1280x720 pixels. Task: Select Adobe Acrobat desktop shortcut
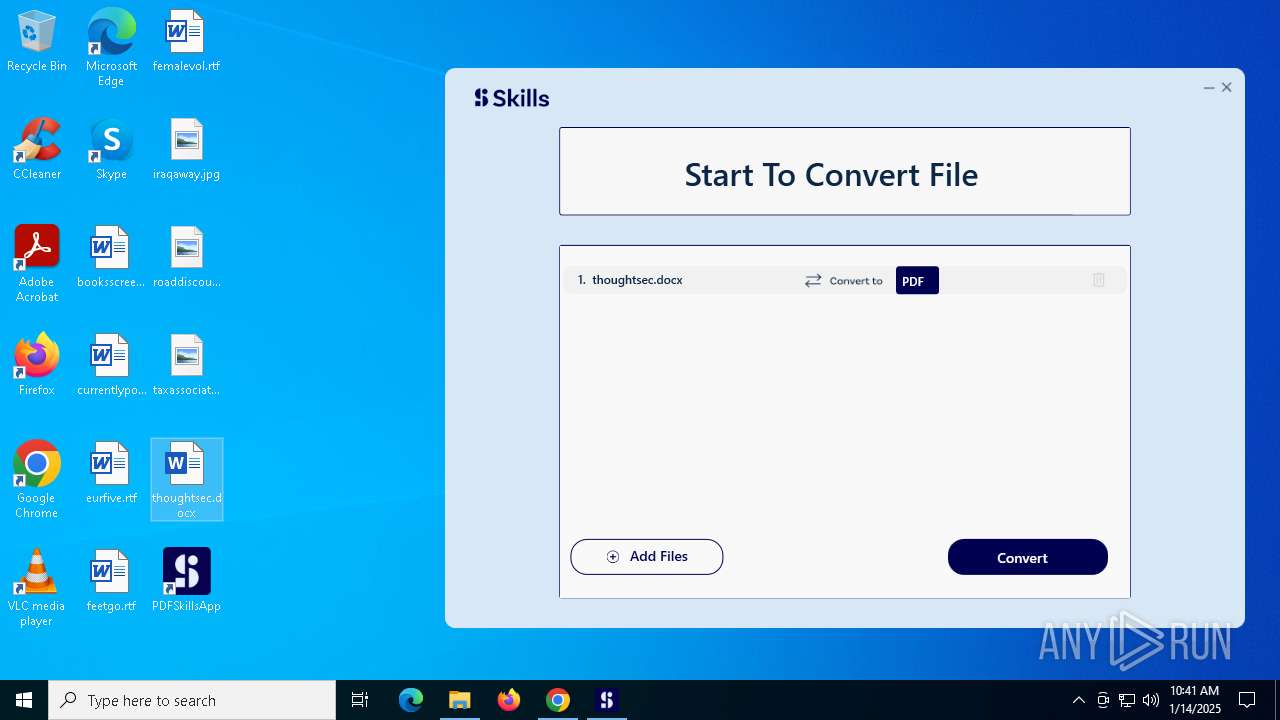pos(37,264)
